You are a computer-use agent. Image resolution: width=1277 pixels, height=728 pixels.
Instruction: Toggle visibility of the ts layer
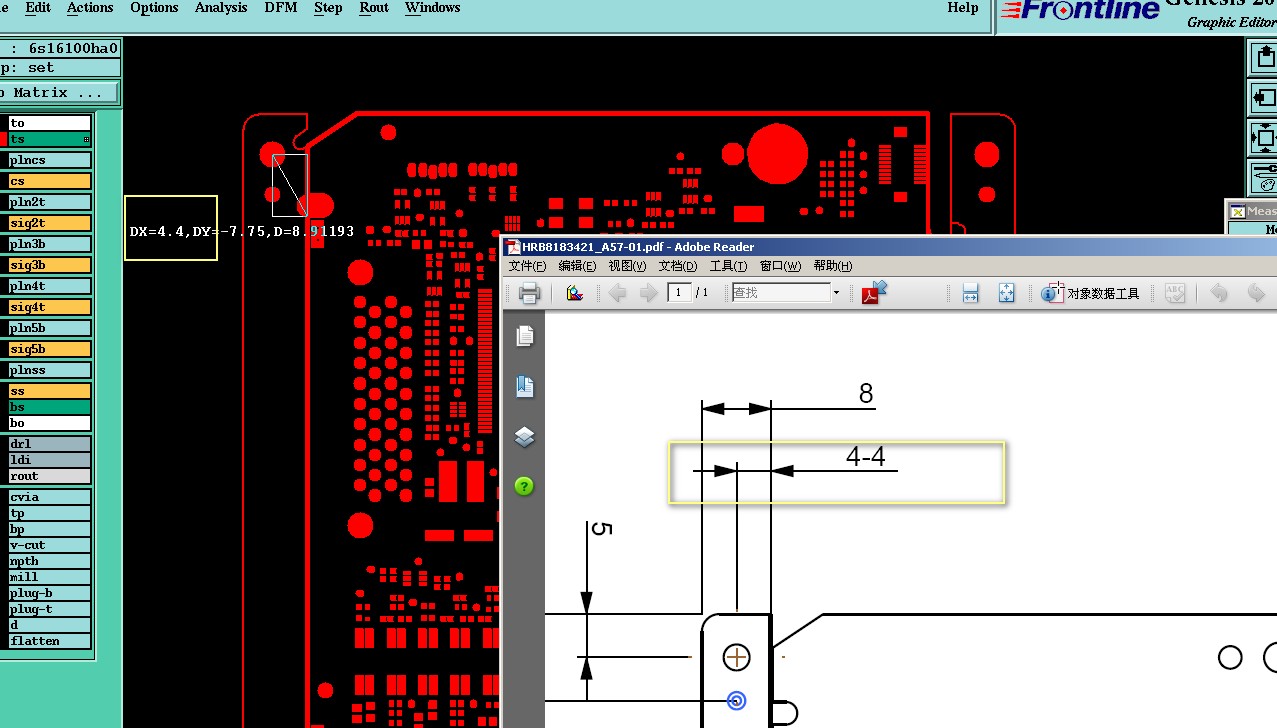click(49, 139)
